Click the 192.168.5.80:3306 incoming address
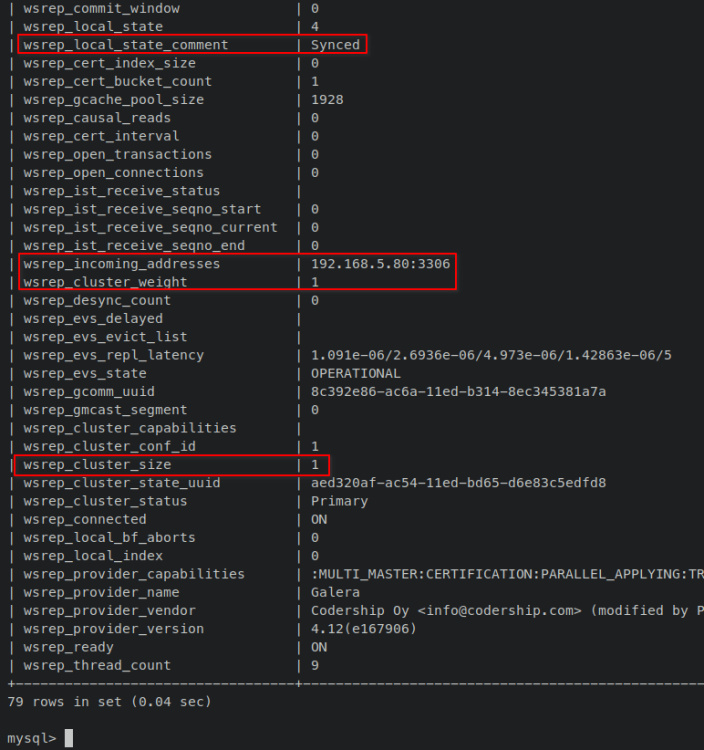Viewport: 704px width, 750px height. coord(380,264)
